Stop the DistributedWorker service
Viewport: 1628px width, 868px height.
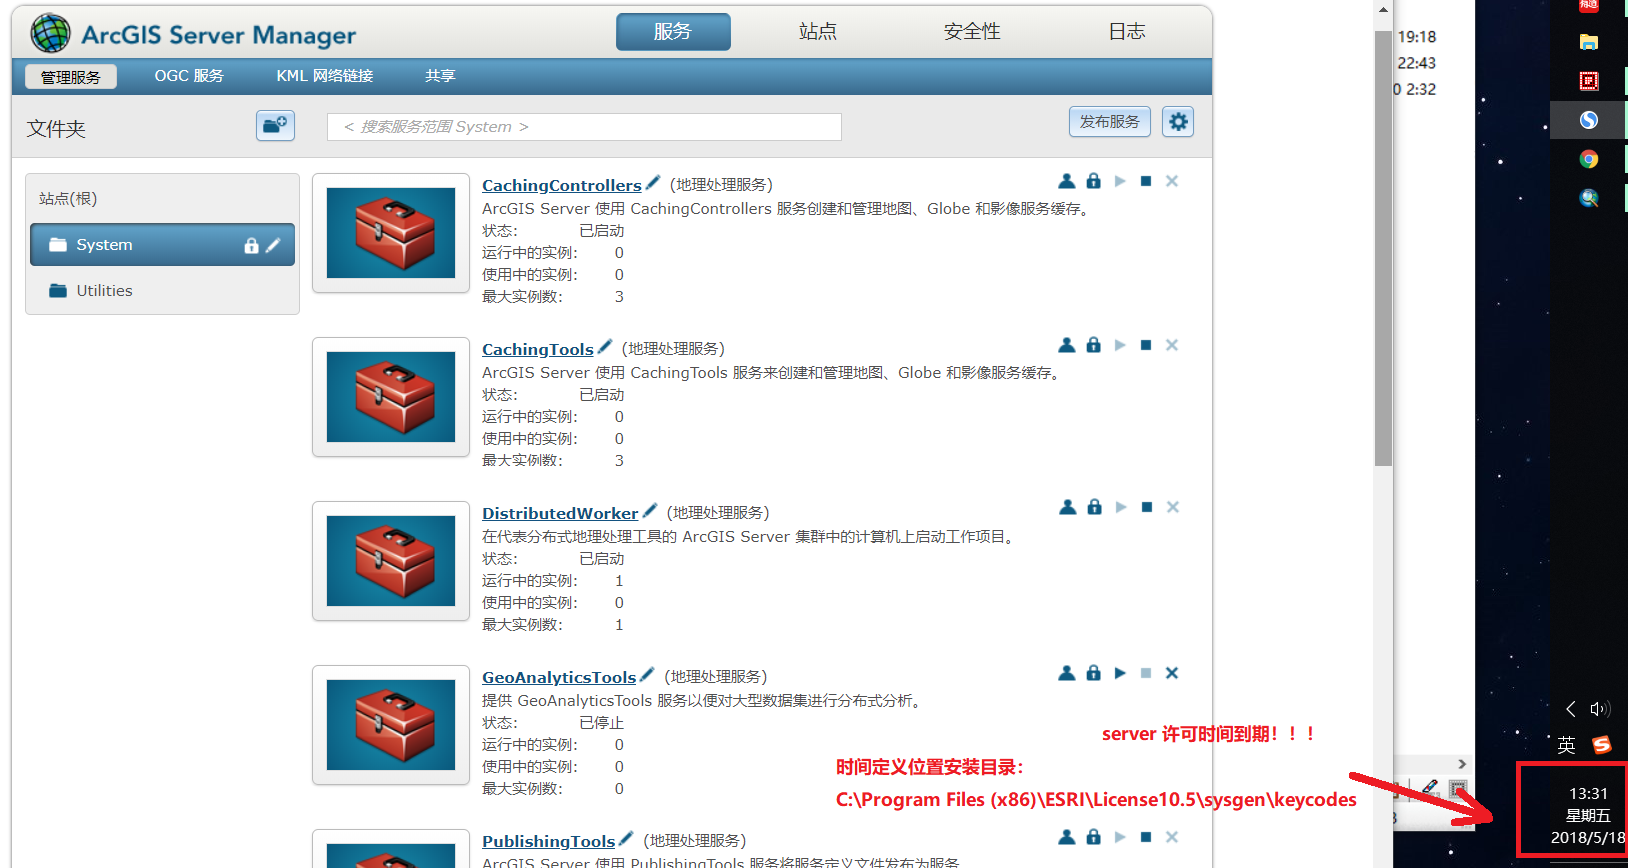click(1147, 507)
